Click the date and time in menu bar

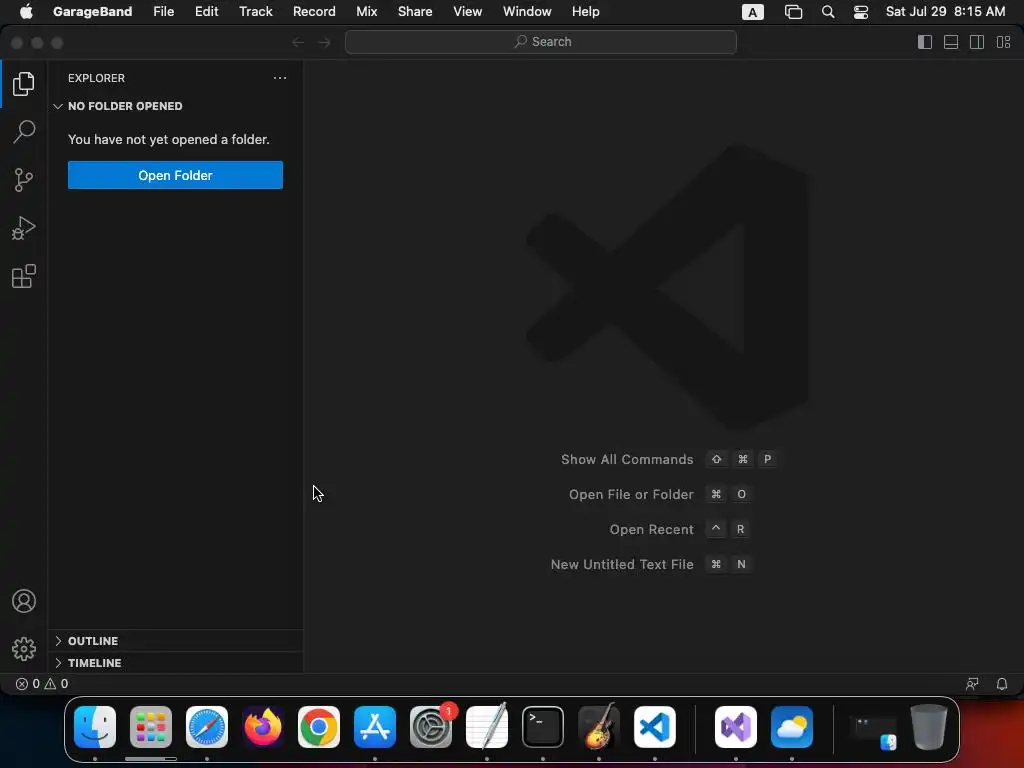click(x=945, y=12)
